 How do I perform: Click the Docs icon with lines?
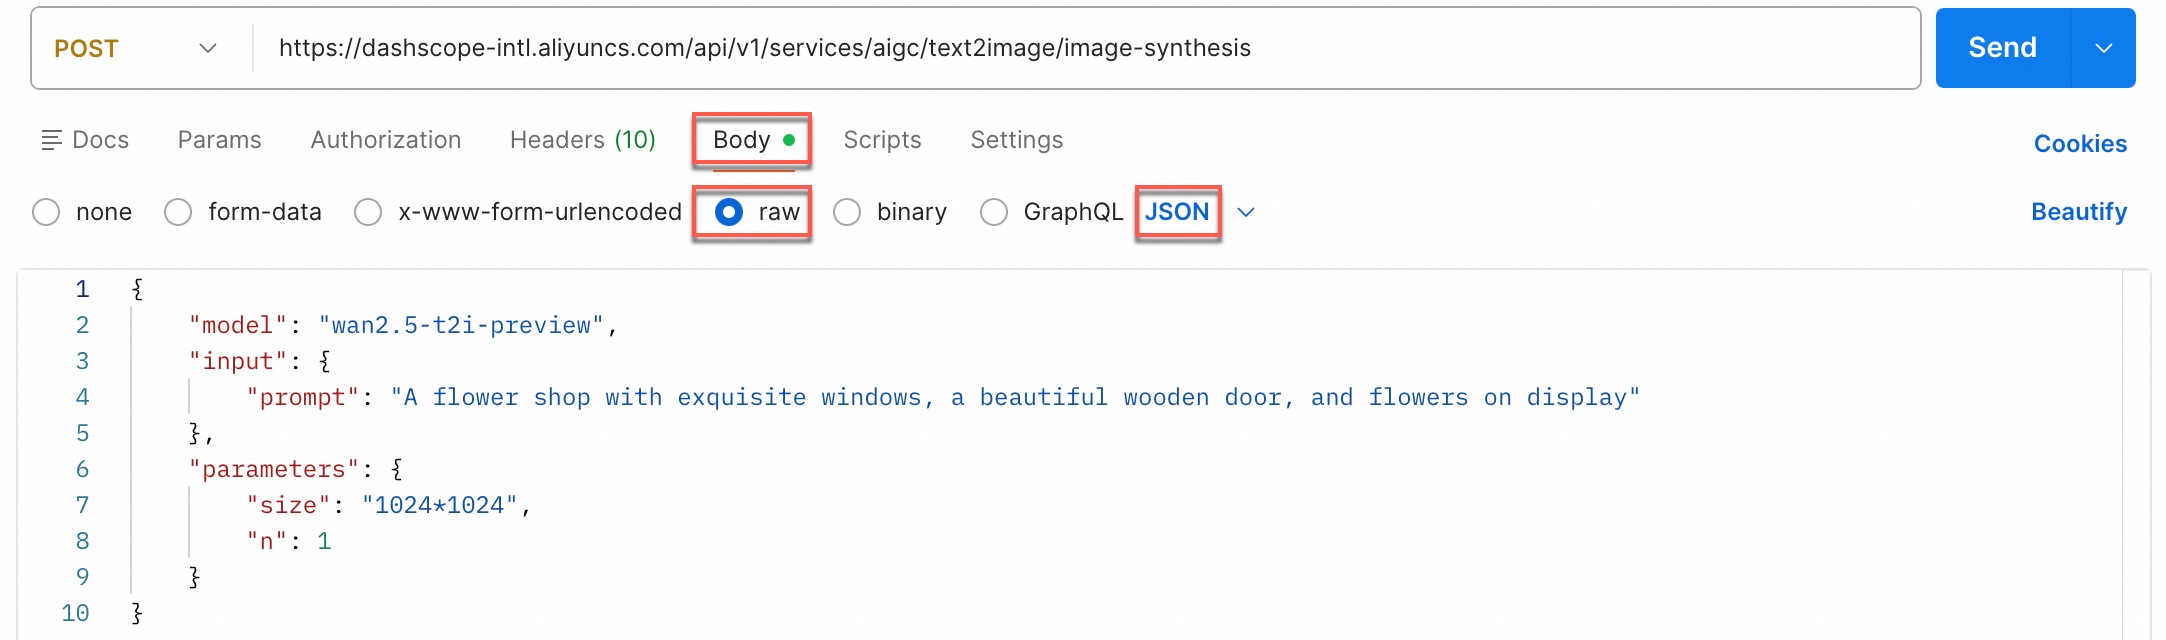[50, 141]
